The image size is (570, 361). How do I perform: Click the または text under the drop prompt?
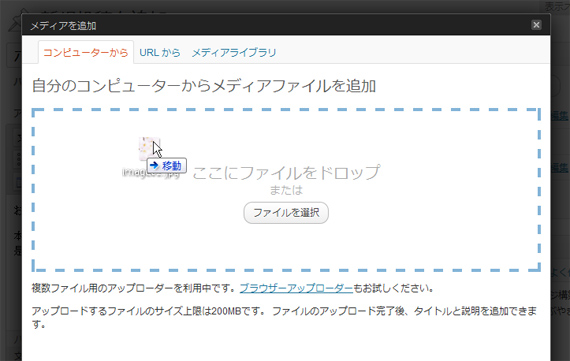pyautogui.click(x=286, y=190)
